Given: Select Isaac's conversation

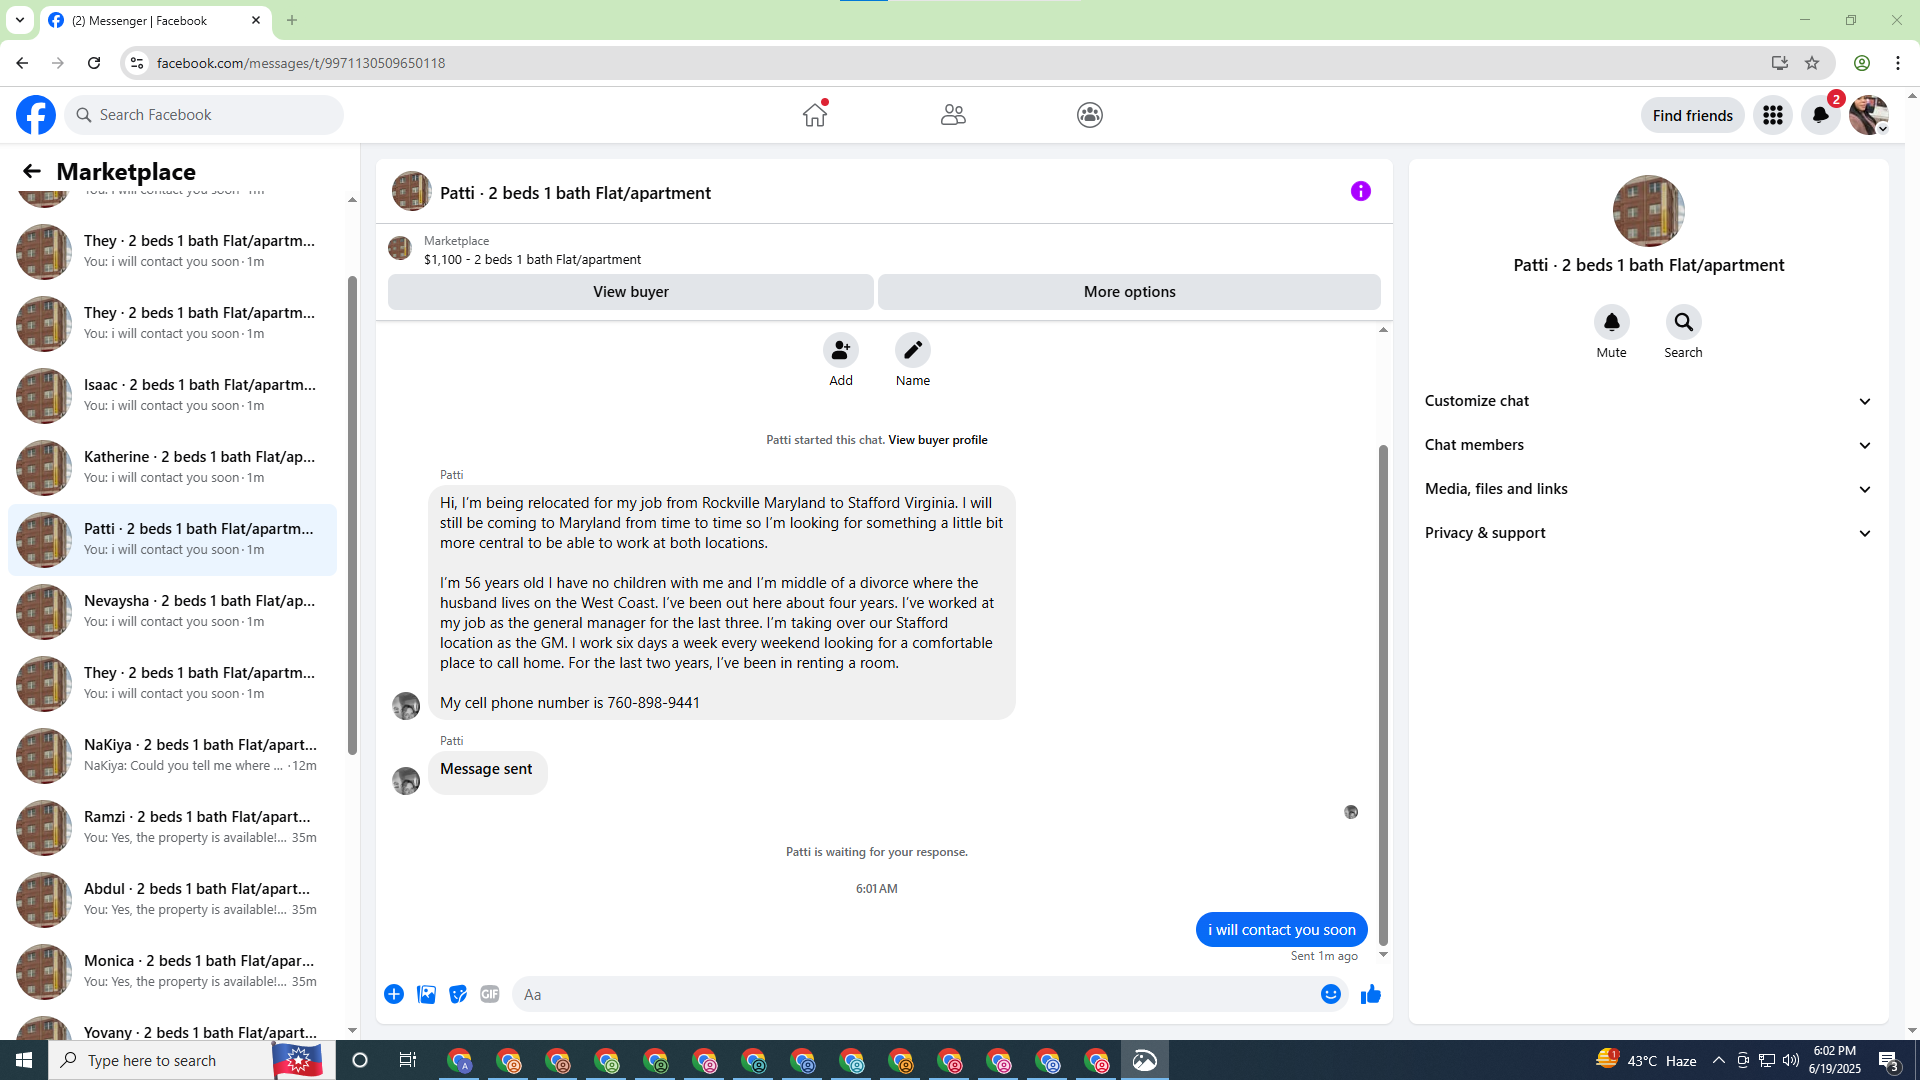Looking at the screenshot, I should pyautogui.click(x=172, y=395).
